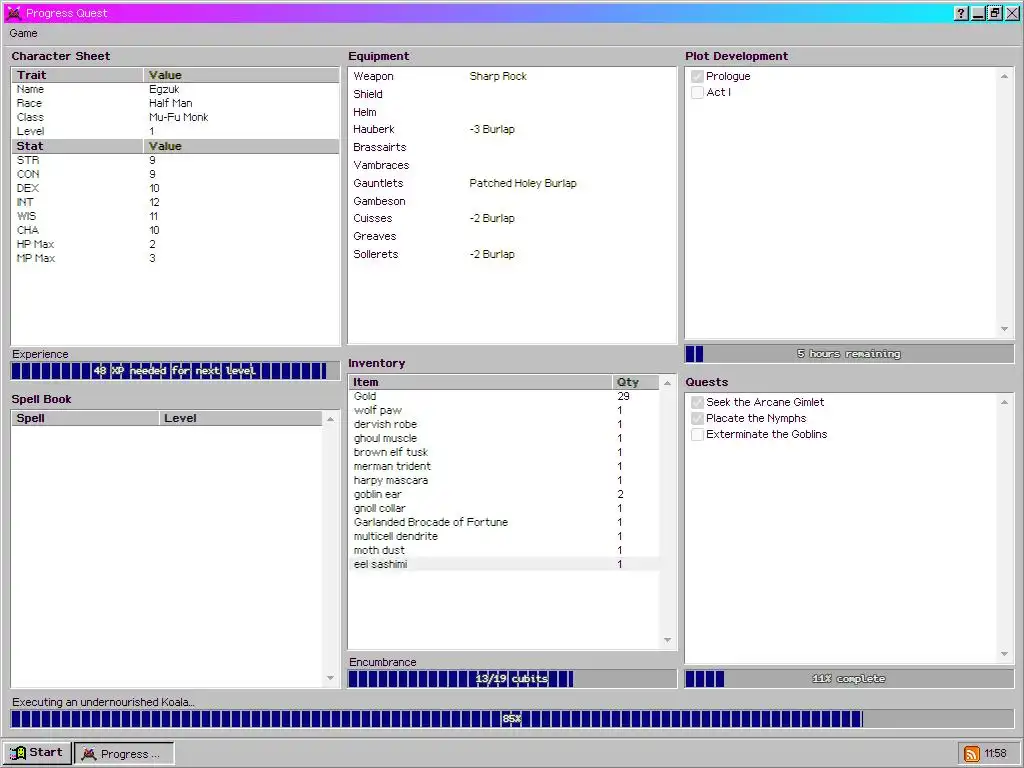
Task: Select the eel sashimi row
Action: 504,564
